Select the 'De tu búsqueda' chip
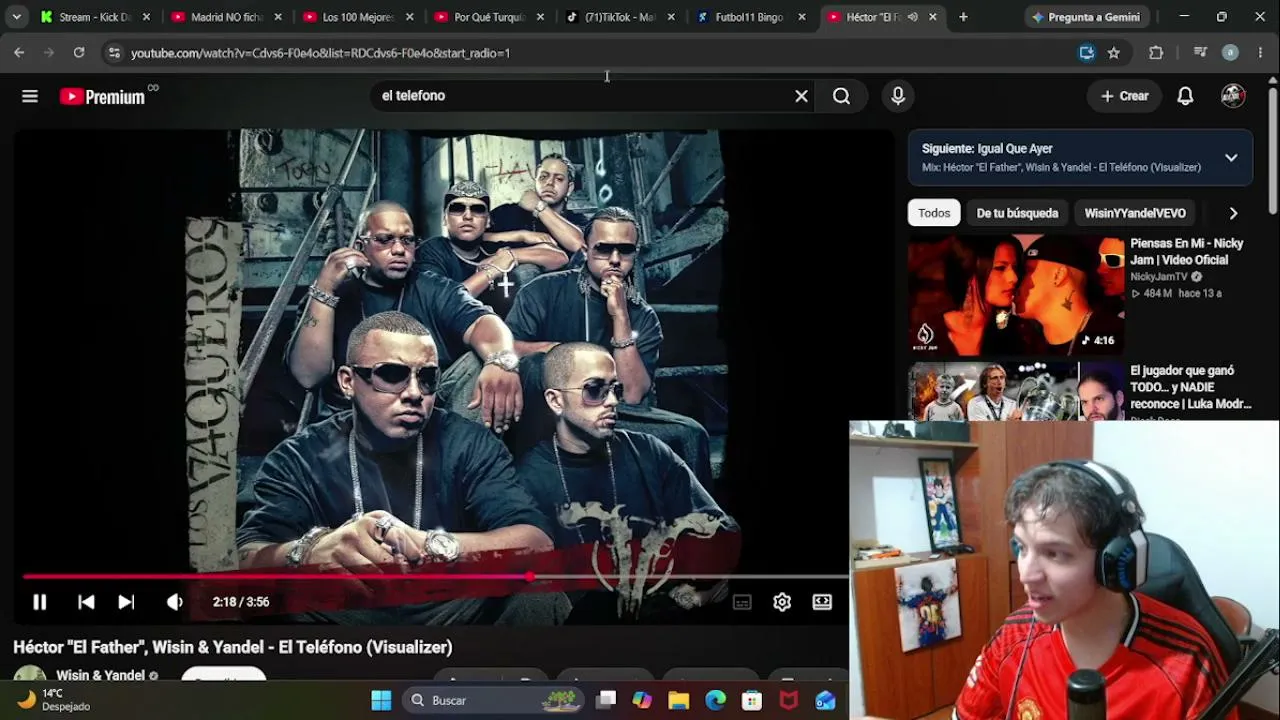 coord(1017,213)
